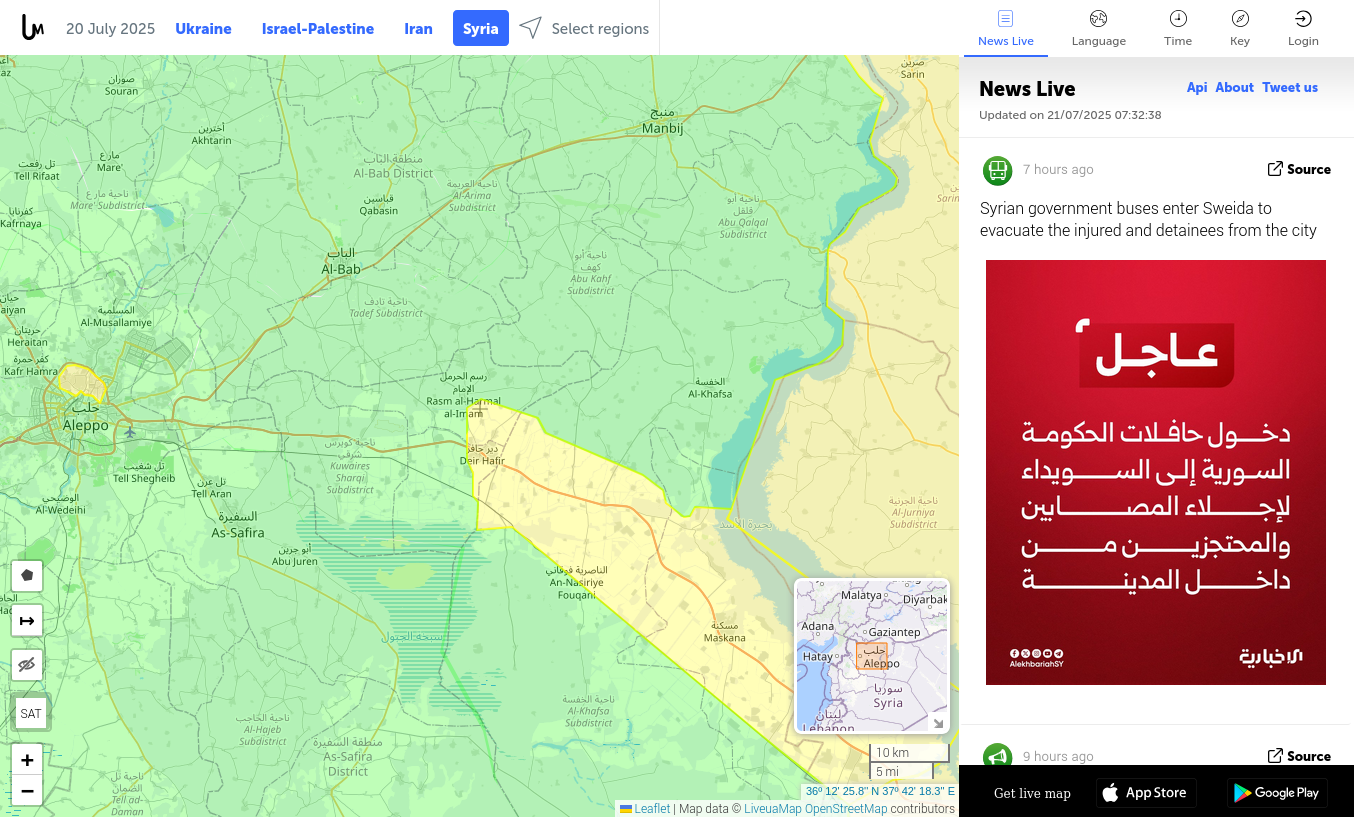Open the Time tab
Screen dimensions: 1354x817
(1178, 28)
